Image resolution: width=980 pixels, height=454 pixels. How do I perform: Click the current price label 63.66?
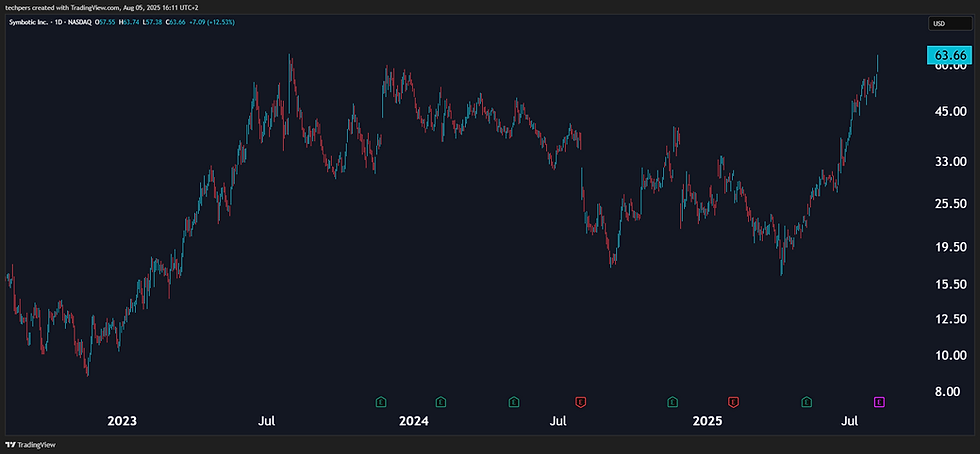pos(950,56)
